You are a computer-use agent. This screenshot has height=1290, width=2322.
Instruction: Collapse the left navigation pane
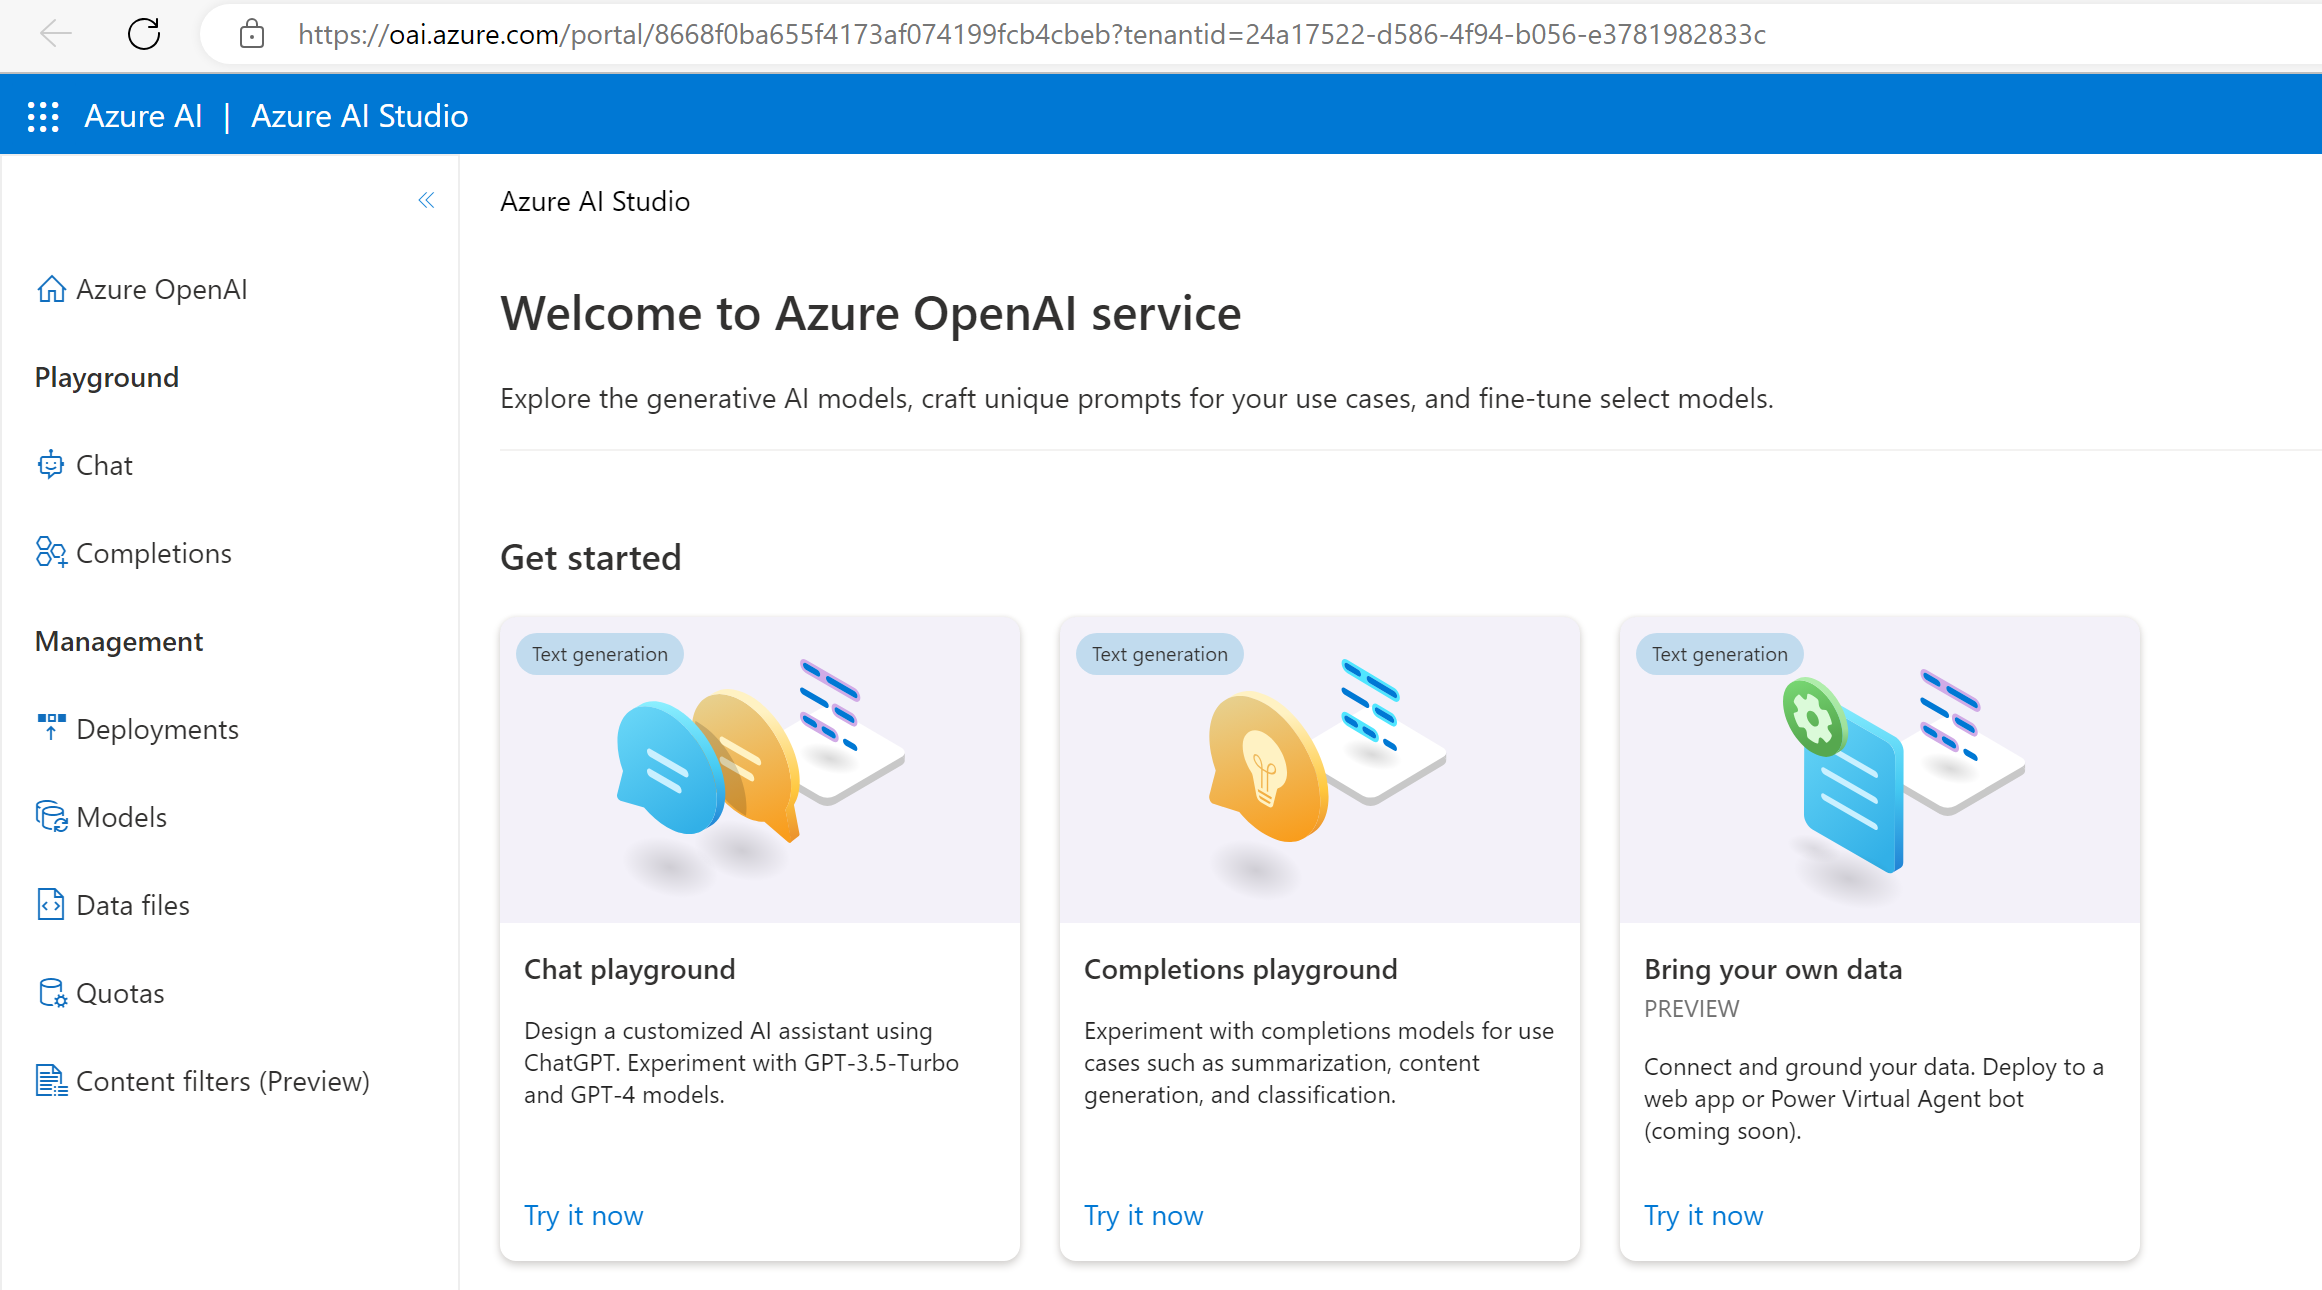[x=426, y=200]
